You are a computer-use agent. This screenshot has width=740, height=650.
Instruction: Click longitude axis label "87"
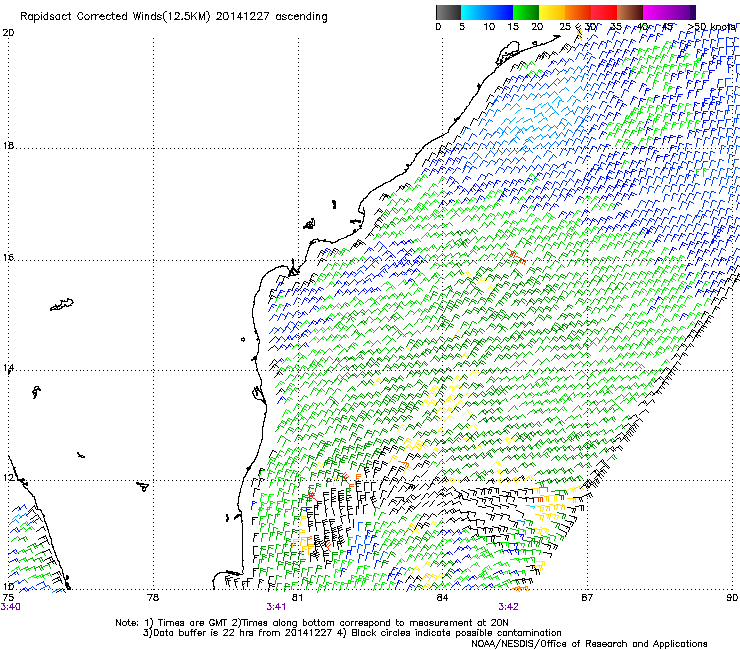click(x=587, y=597)
